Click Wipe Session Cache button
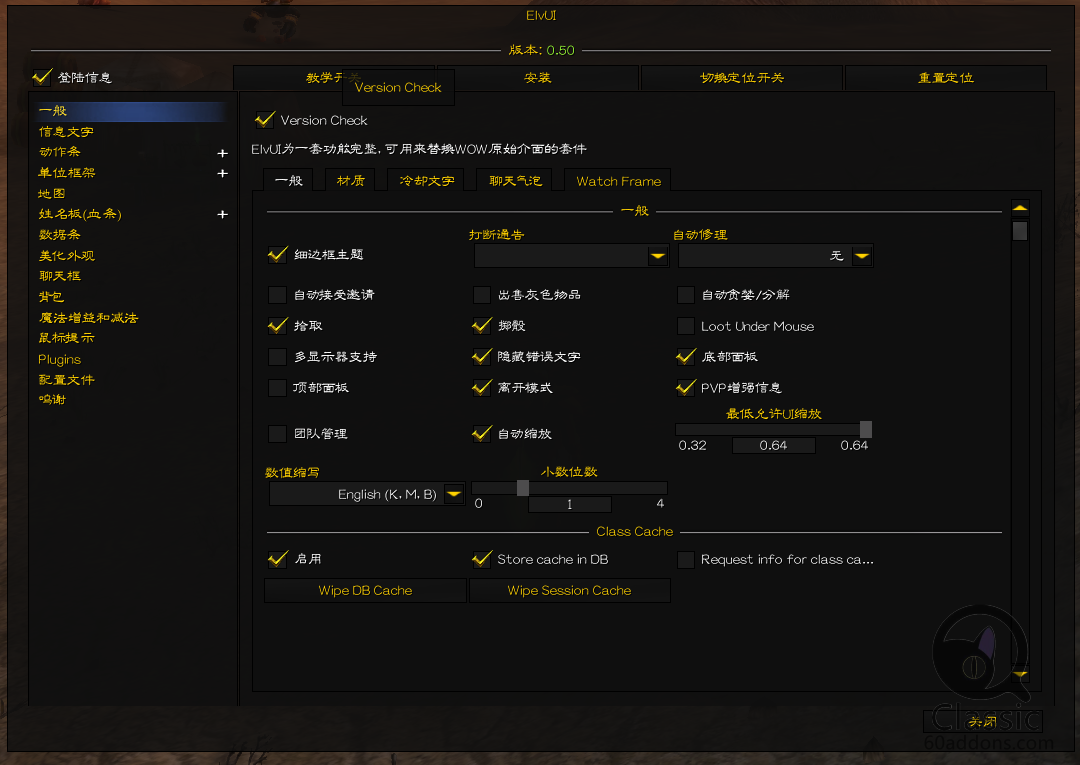The image size is (1080, 765). (570, 590)
